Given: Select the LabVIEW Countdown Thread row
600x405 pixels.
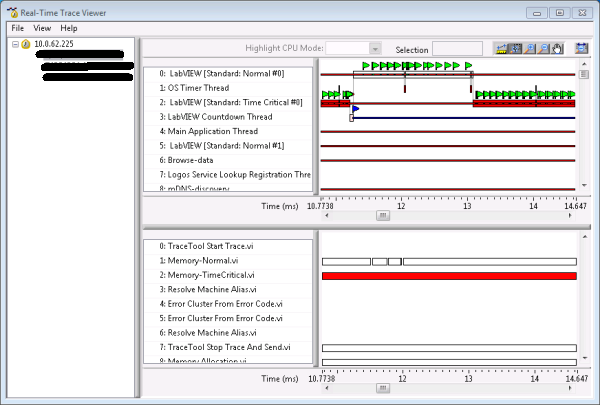Looking at the screenshot, I should pyautogui.click(x=220, y=116).
